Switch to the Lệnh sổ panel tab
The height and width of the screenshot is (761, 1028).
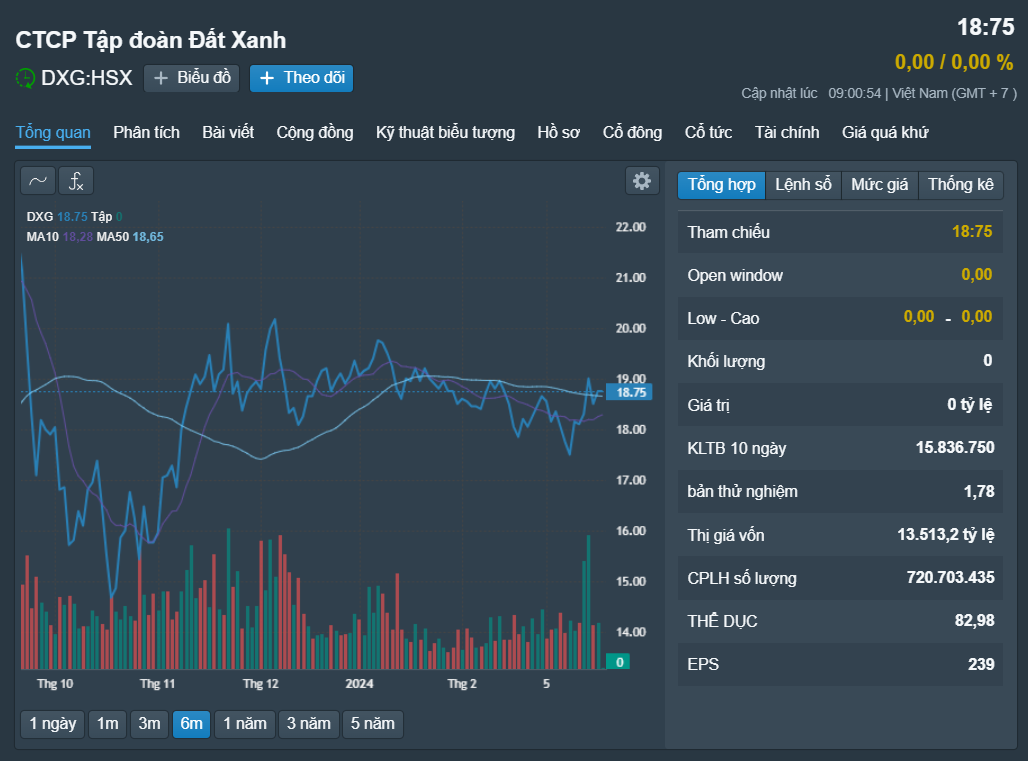point(803,185)
